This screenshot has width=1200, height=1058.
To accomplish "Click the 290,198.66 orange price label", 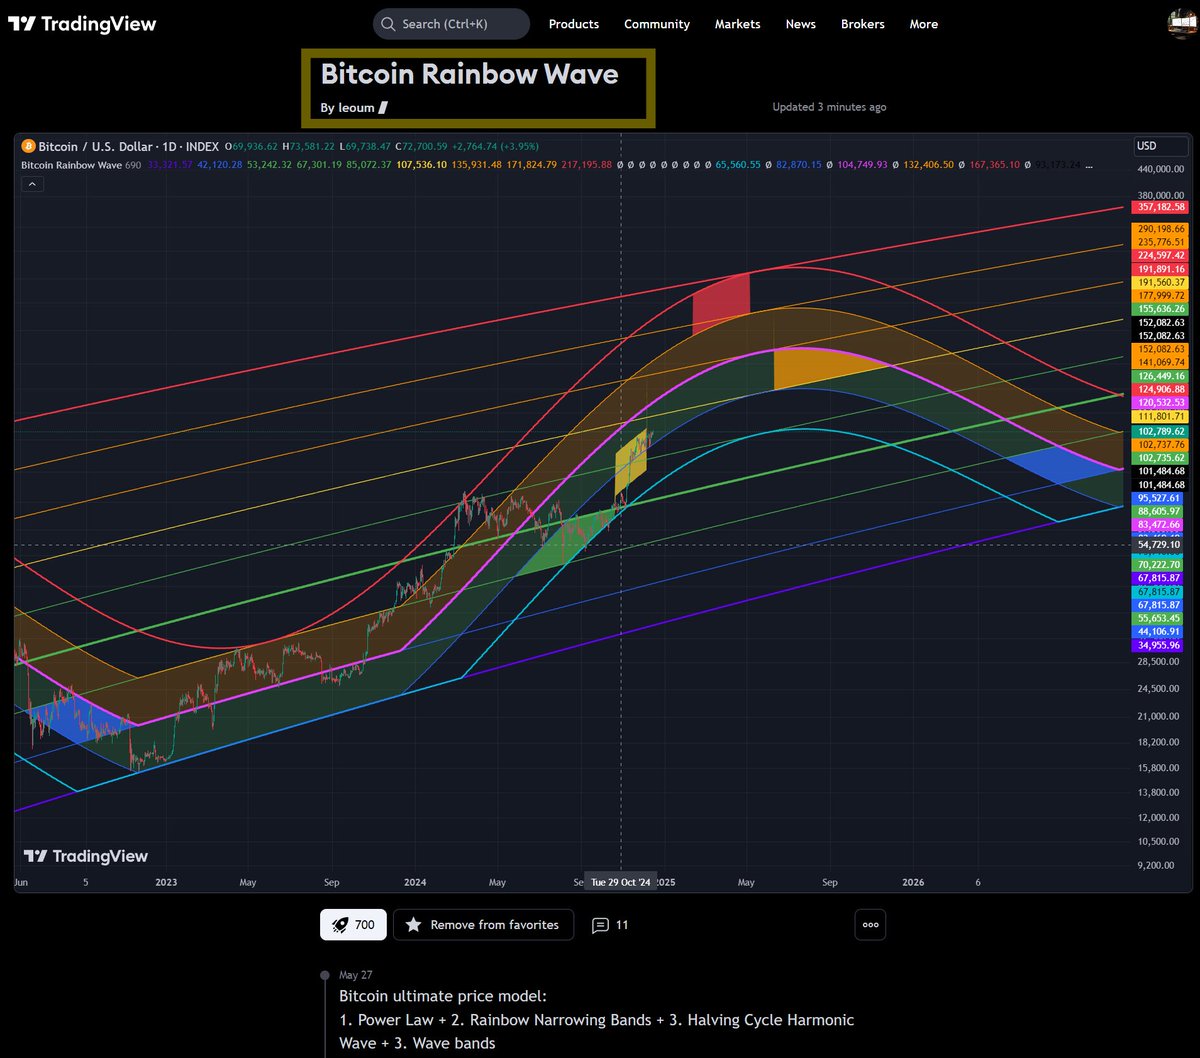I will 1161,229.
